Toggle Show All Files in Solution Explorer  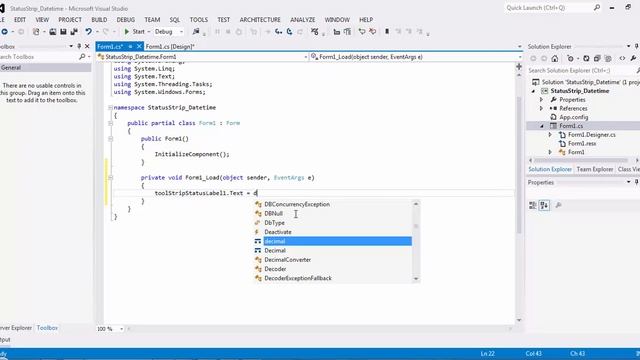[x=608, y=58]
